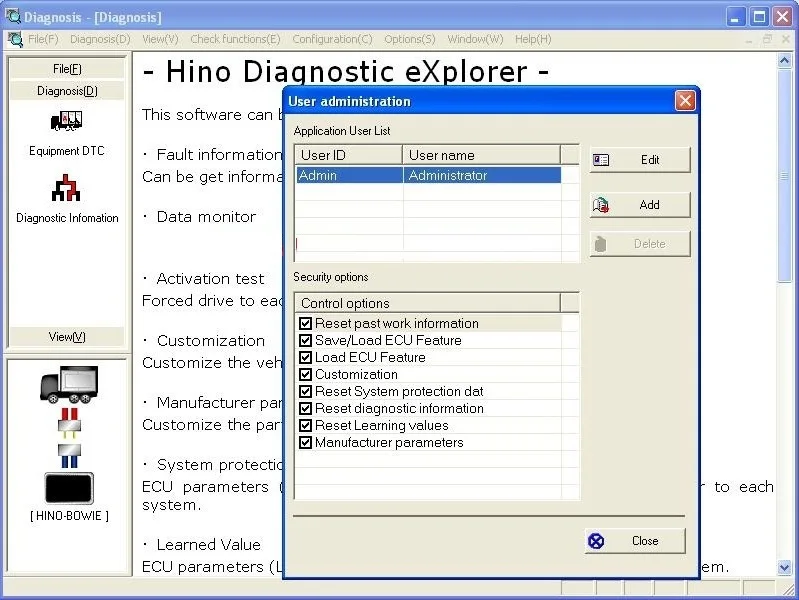The height and width of the screenshot is (600, 799).
Task: Click the Hino Diagnostic eXplorer heading
Action: click(346, 71)
